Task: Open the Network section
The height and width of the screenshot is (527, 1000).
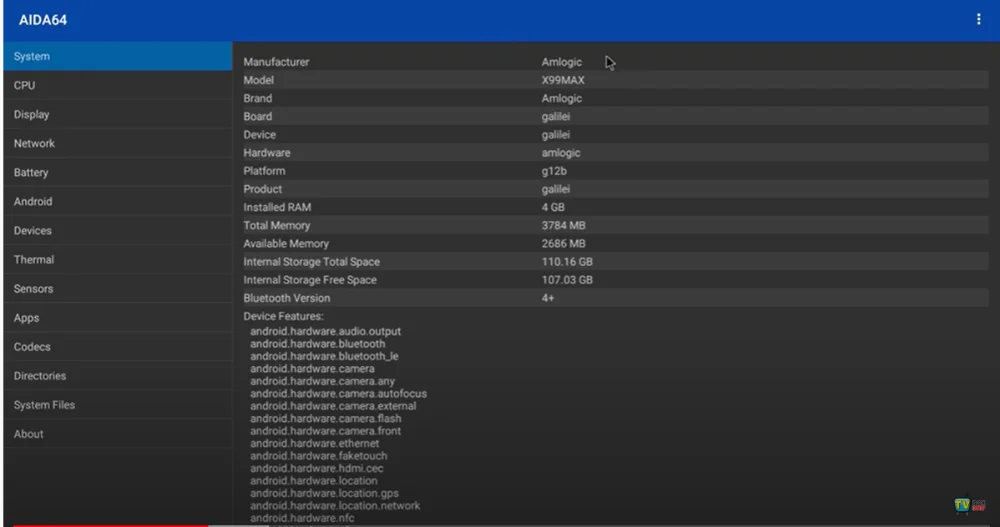Action: click(118, 144)
